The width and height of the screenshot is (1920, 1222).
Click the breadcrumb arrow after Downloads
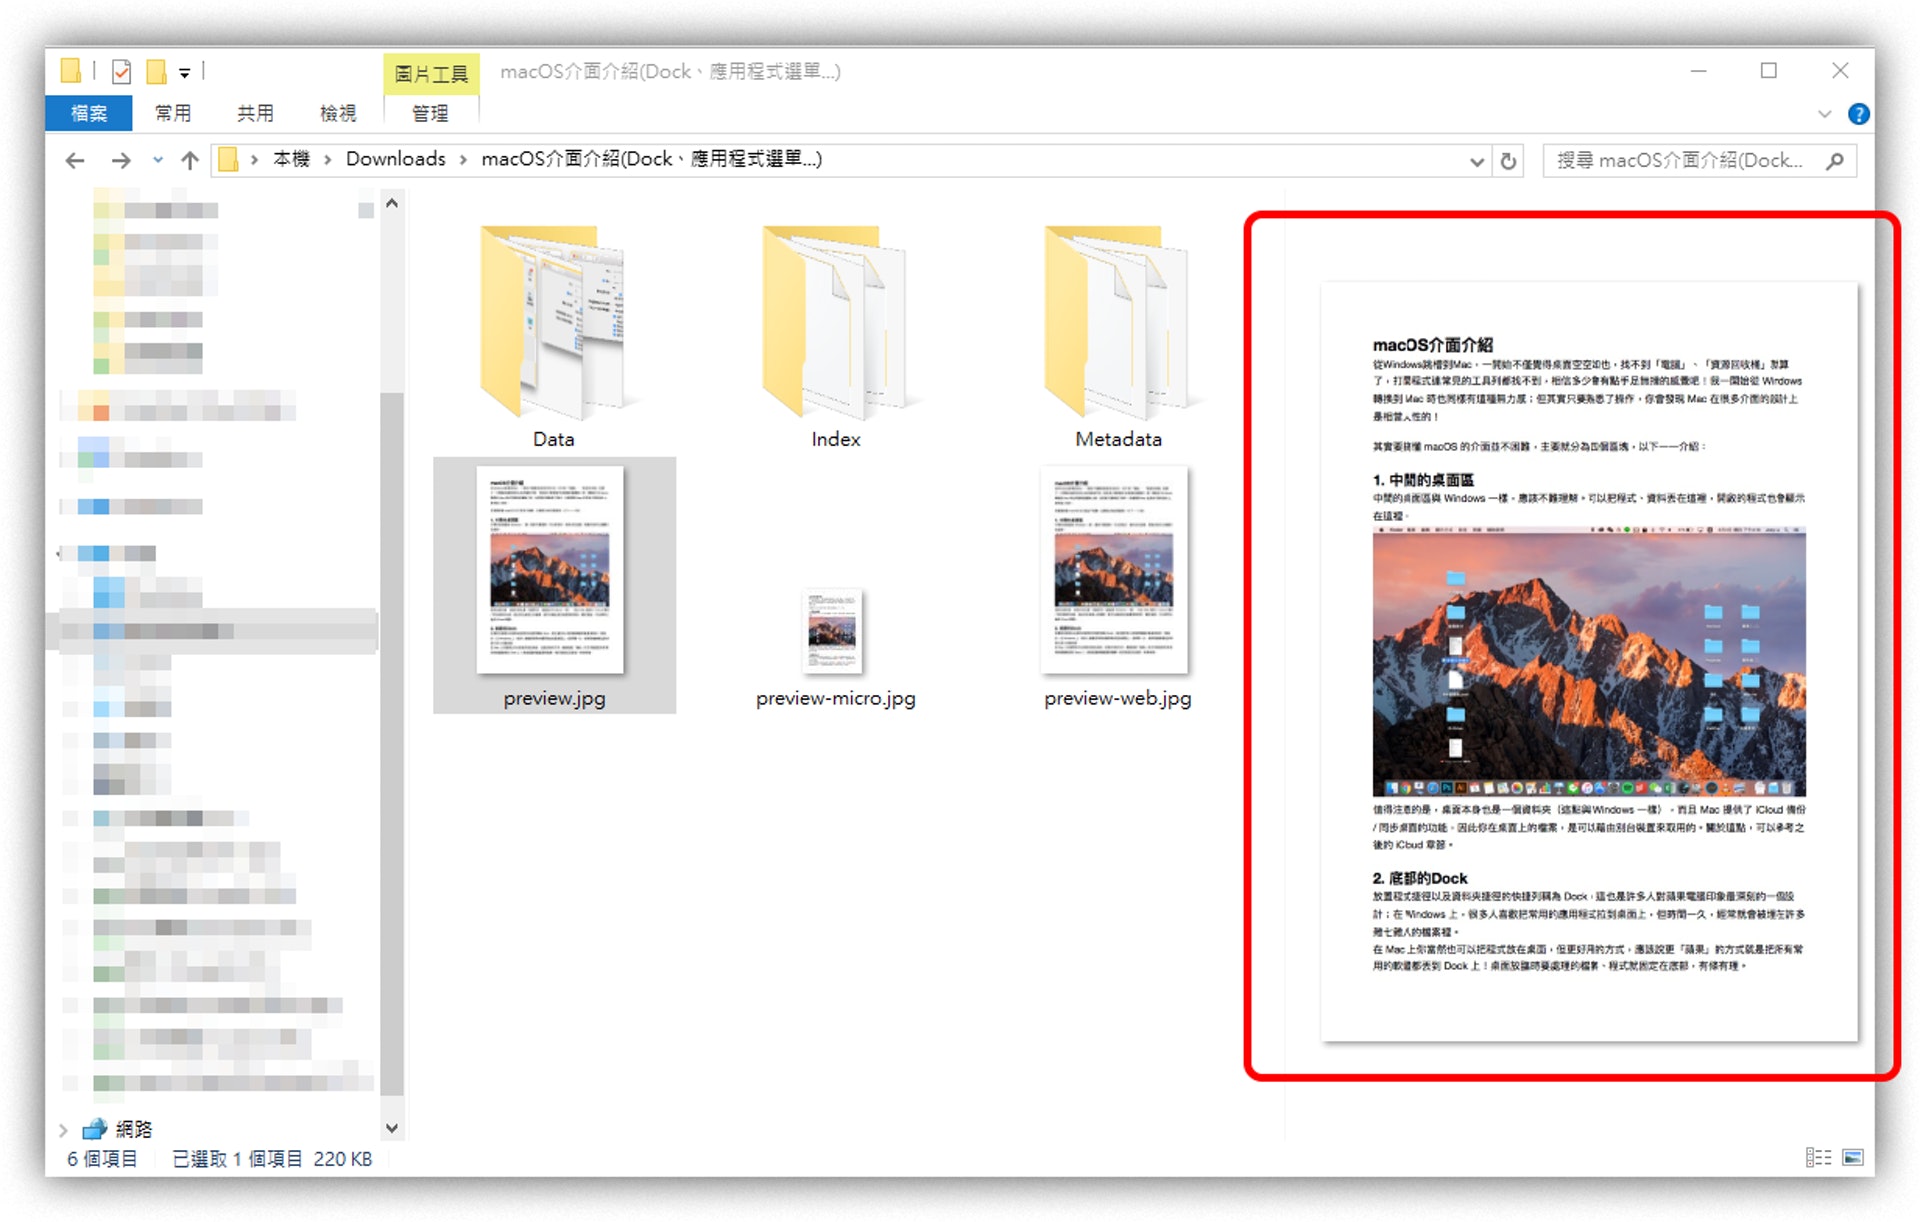[463, 160]
